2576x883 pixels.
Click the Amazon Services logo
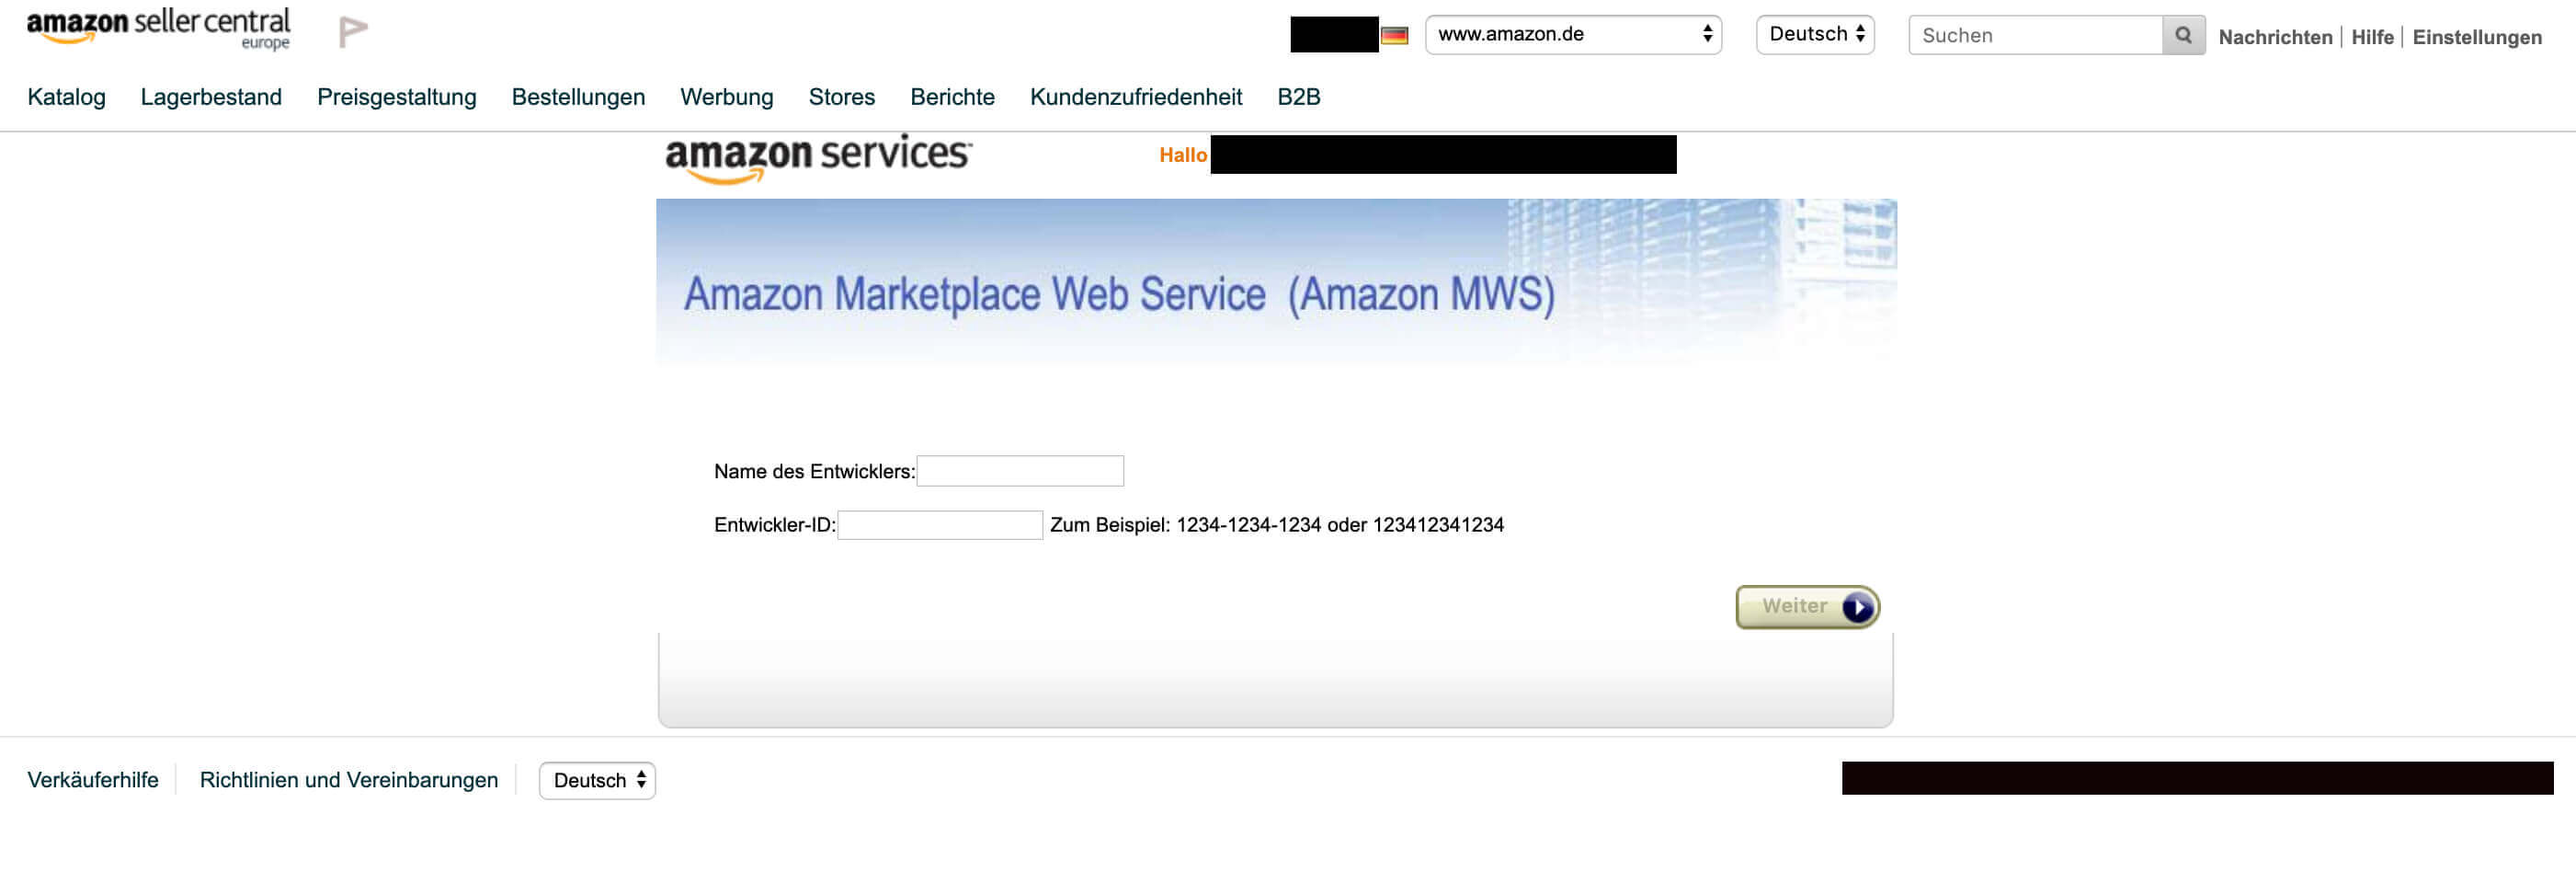click(818, 158)
